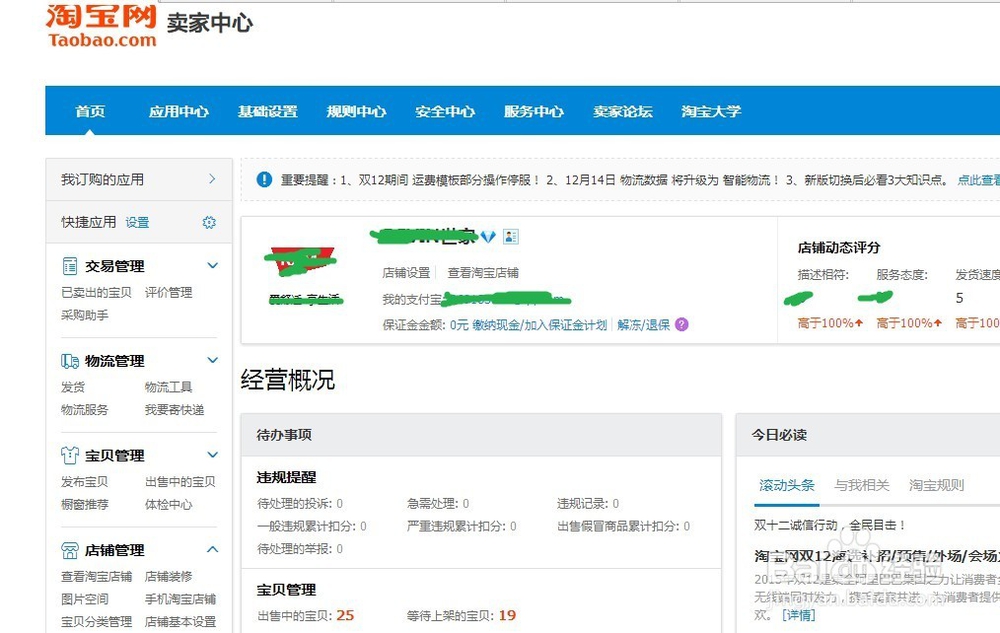This screenshot has height=633, width=1000.
Task: Click the 物流管理 truck icon
Action: pos(70,361)
